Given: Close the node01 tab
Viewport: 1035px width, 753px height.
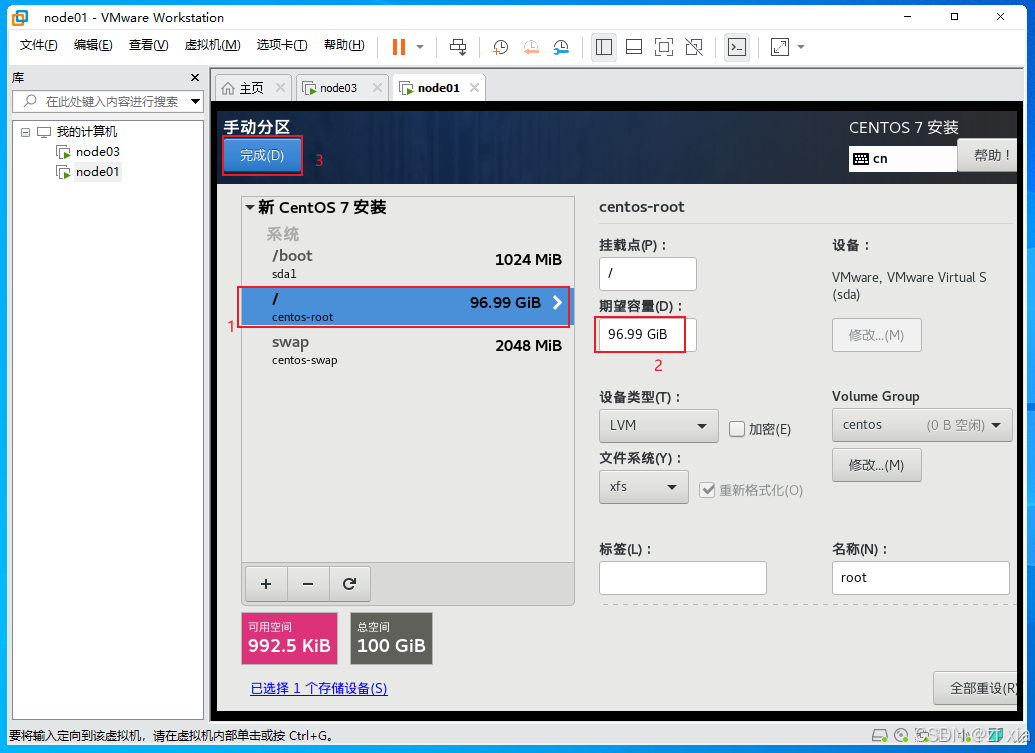Looking at the screenshot, I should 474,87.
